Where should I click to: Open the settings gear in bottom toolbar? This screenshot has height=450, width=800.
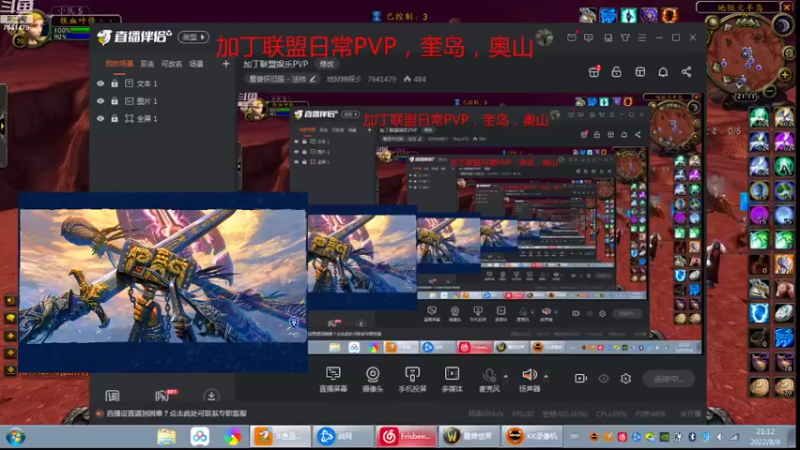pos(626,378)
